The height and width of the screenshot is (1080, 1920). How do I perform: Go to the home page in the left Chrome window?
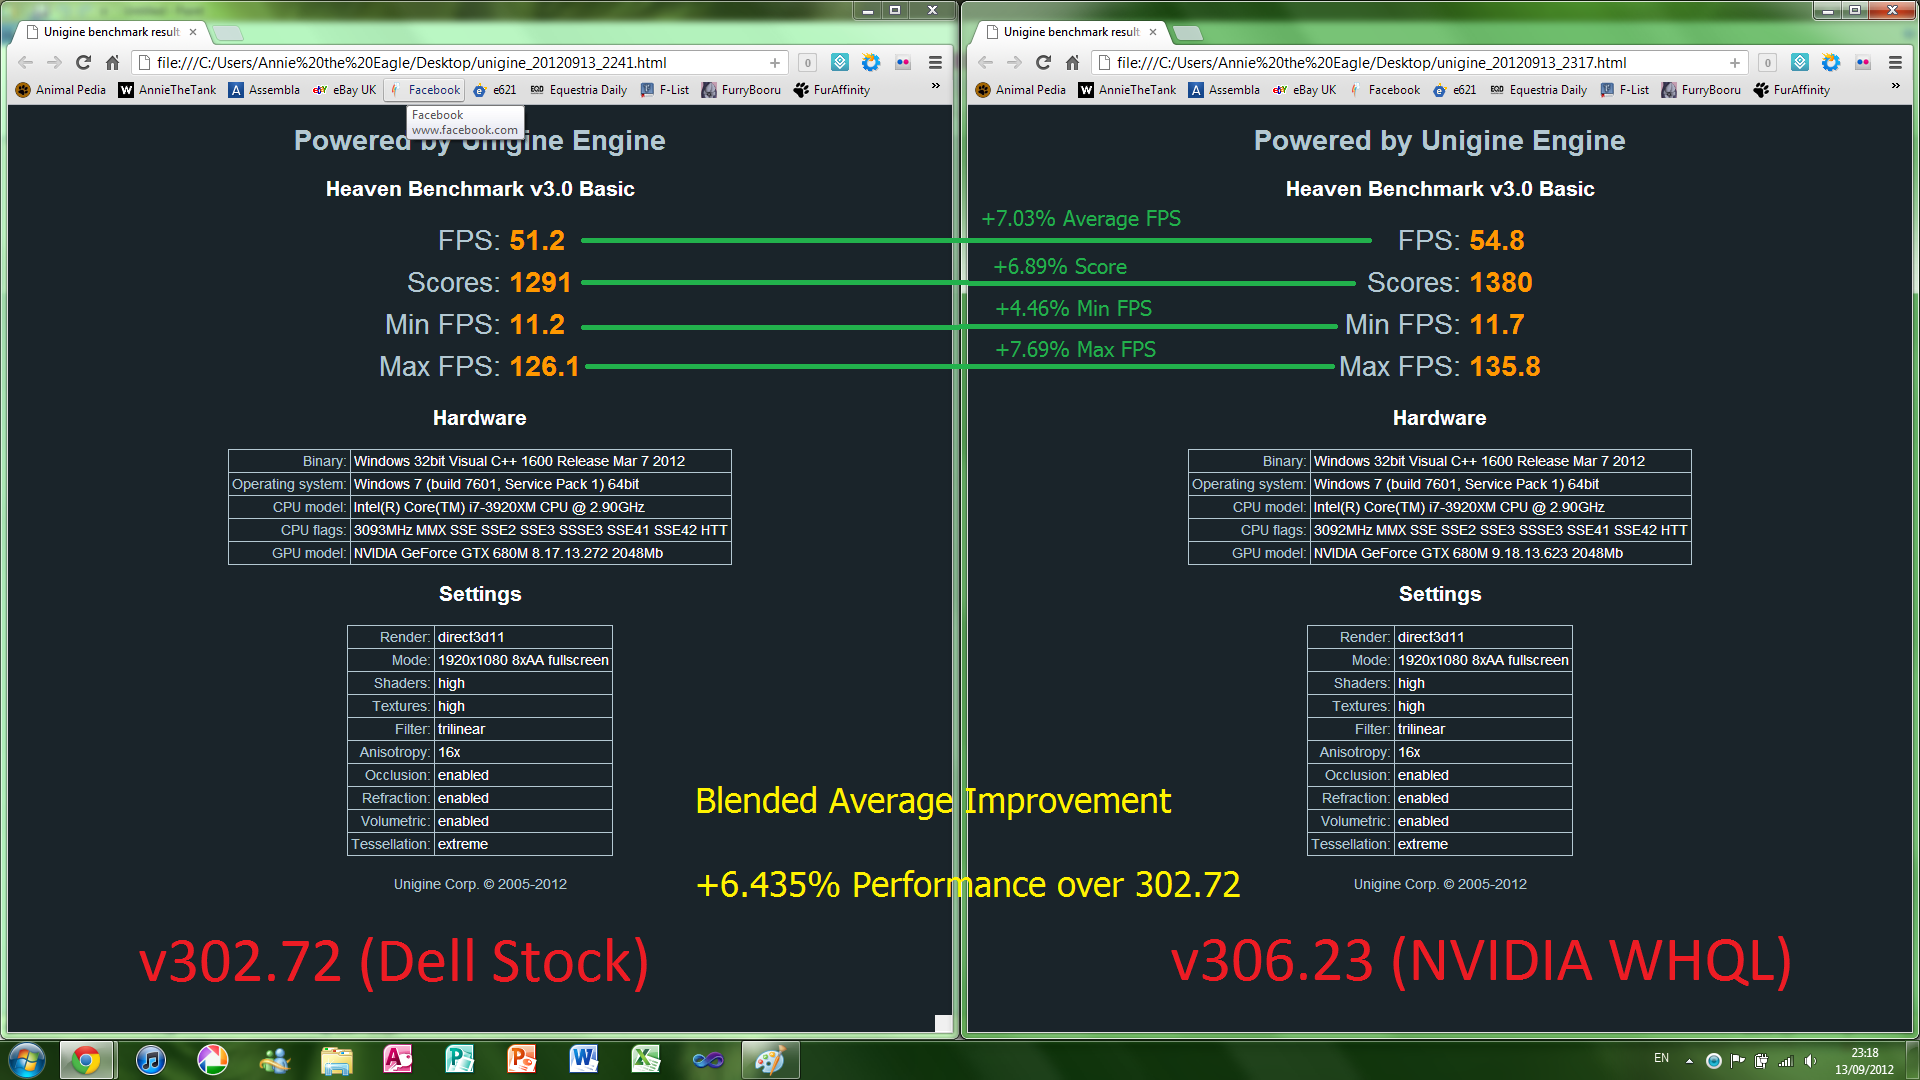coord(112,62)
